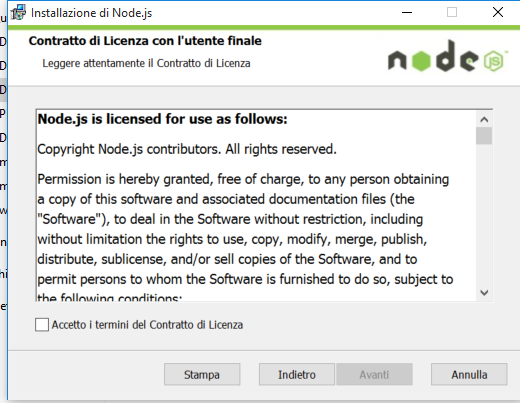
Task: Go back with the Indietro button
Action: pyautogui.click(x=297, y=374)
